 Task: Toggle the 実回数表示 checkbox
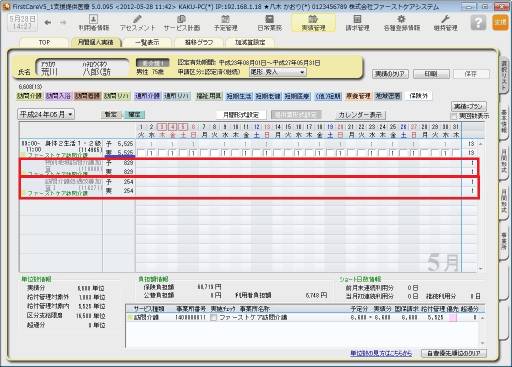coord(454,116)
